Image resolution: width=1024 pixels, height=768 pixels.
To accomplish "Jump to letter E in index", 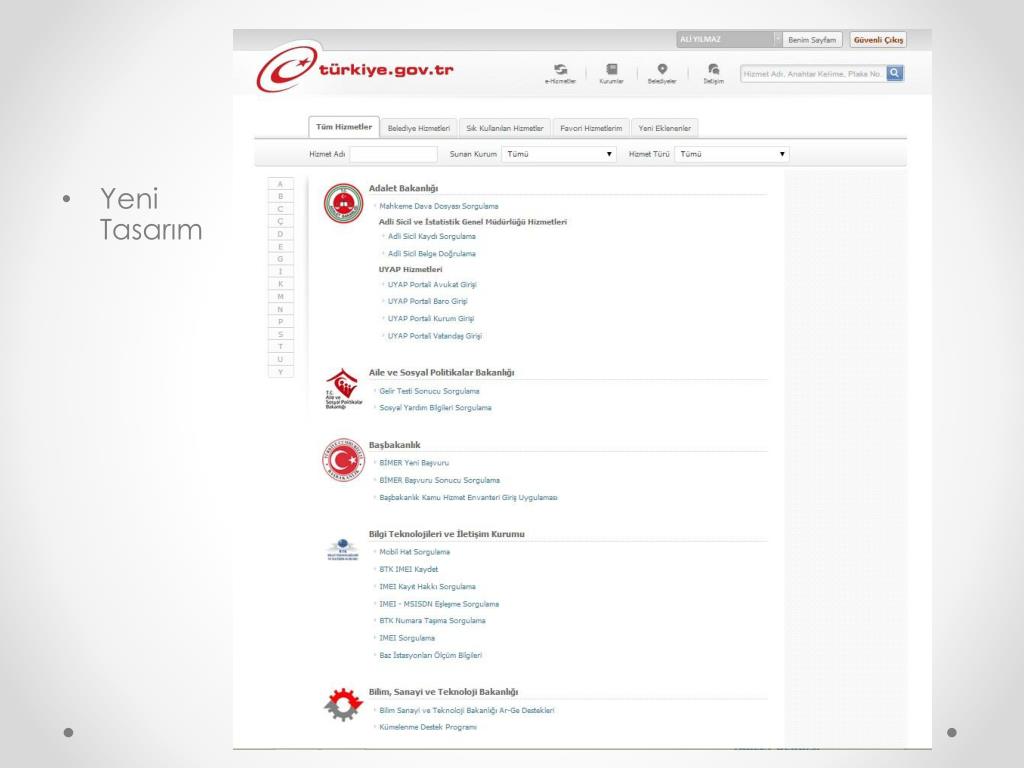I will point(281,247).
